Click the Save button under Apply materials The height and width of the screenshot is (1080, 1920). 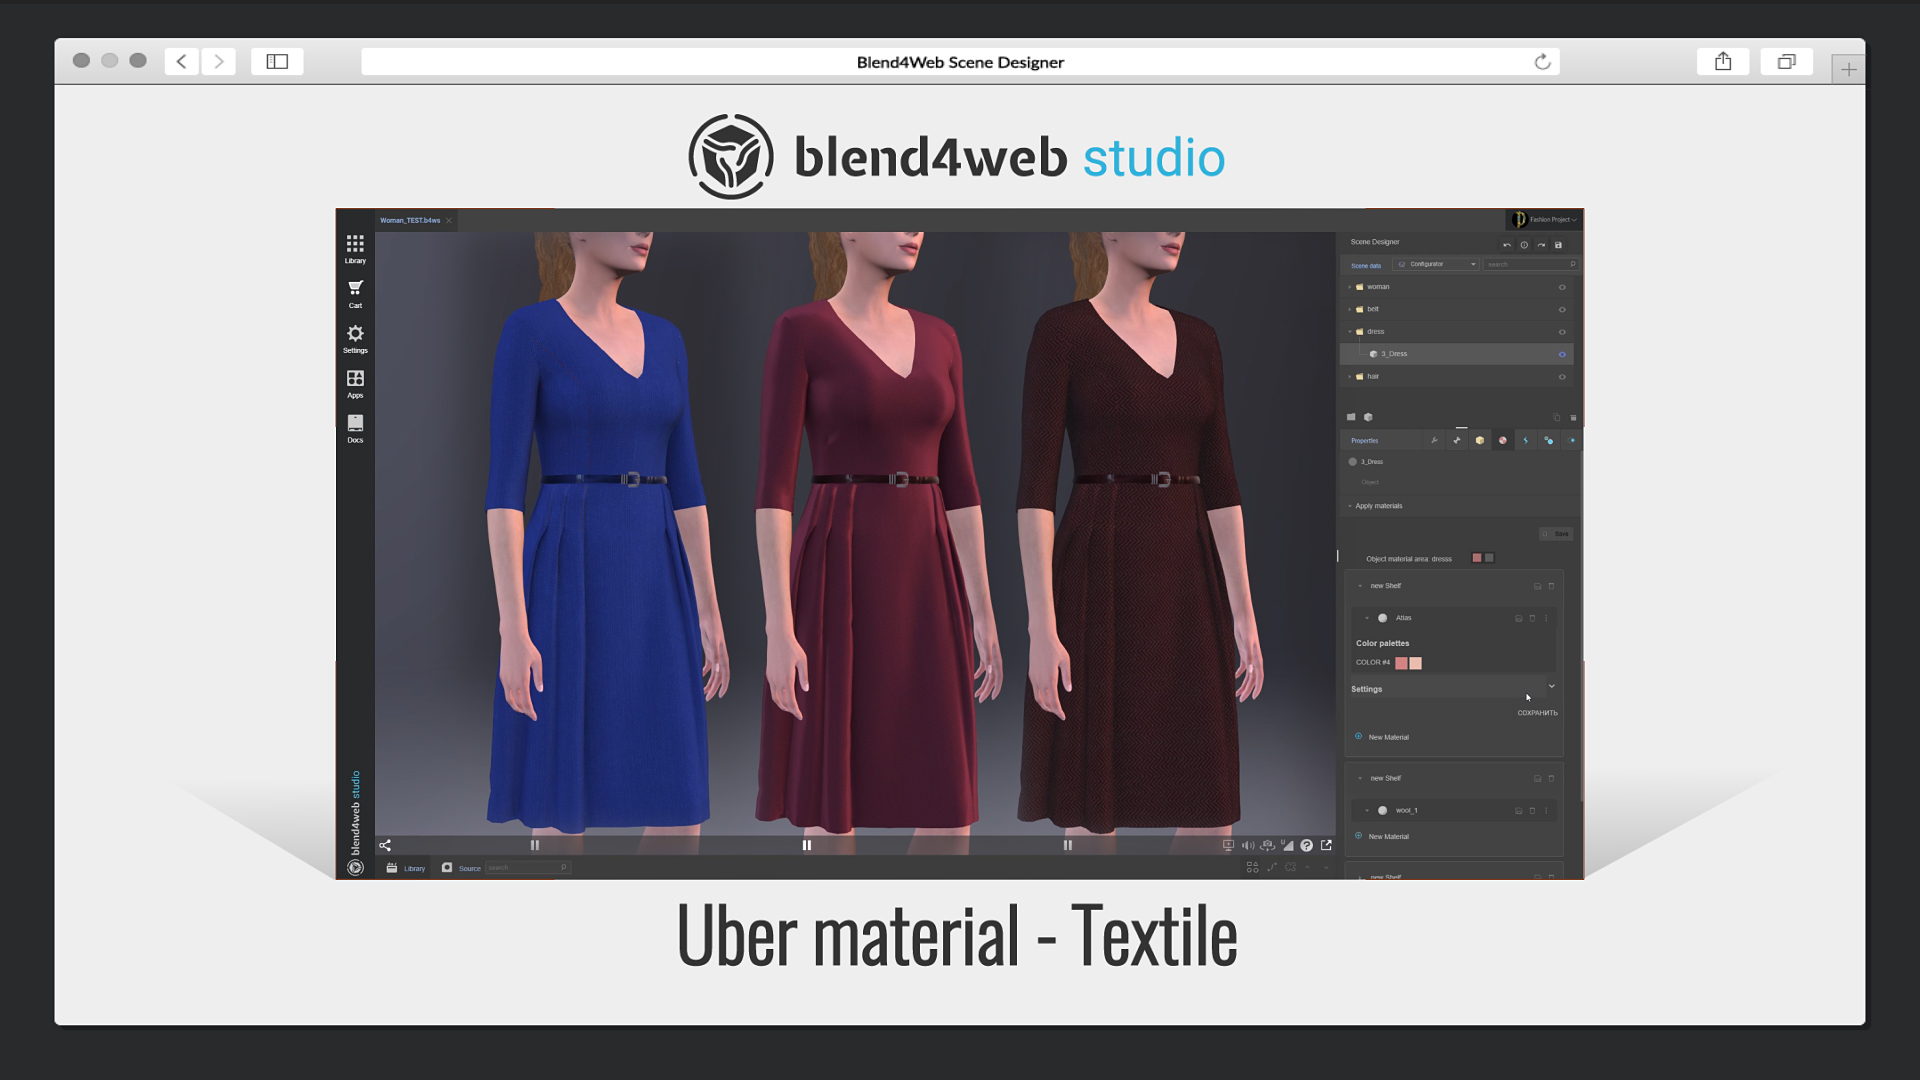point(1555,534)
